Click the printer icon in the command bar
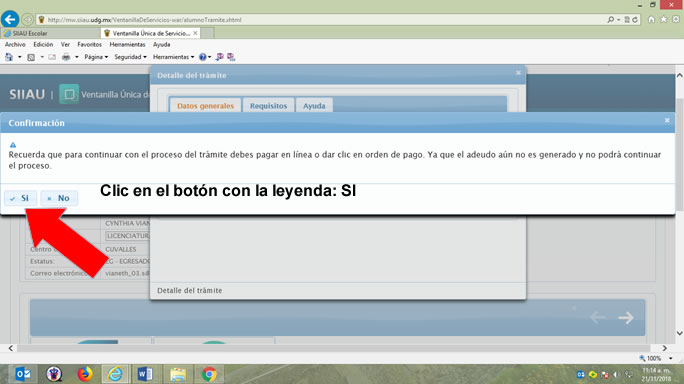The height and width of the screenshot is (384, 684). 66,57
